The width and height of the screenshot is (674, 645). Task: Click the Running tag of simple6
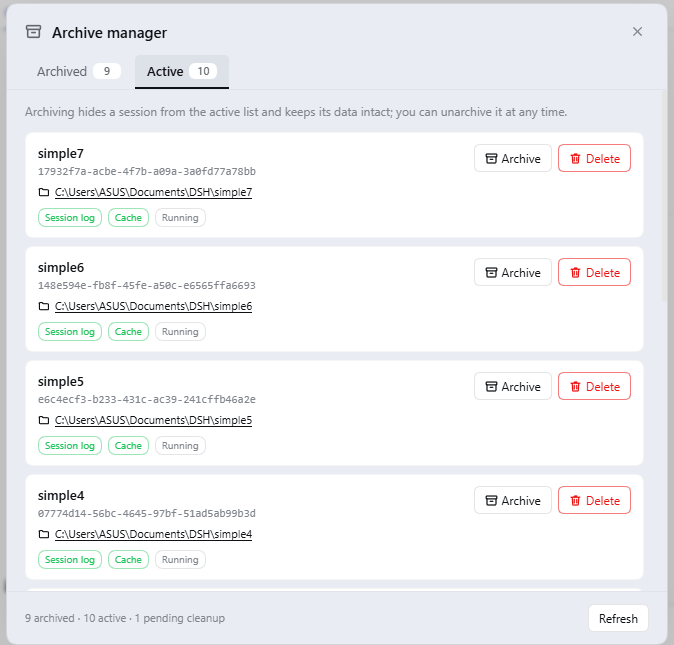tap(180, 332)
